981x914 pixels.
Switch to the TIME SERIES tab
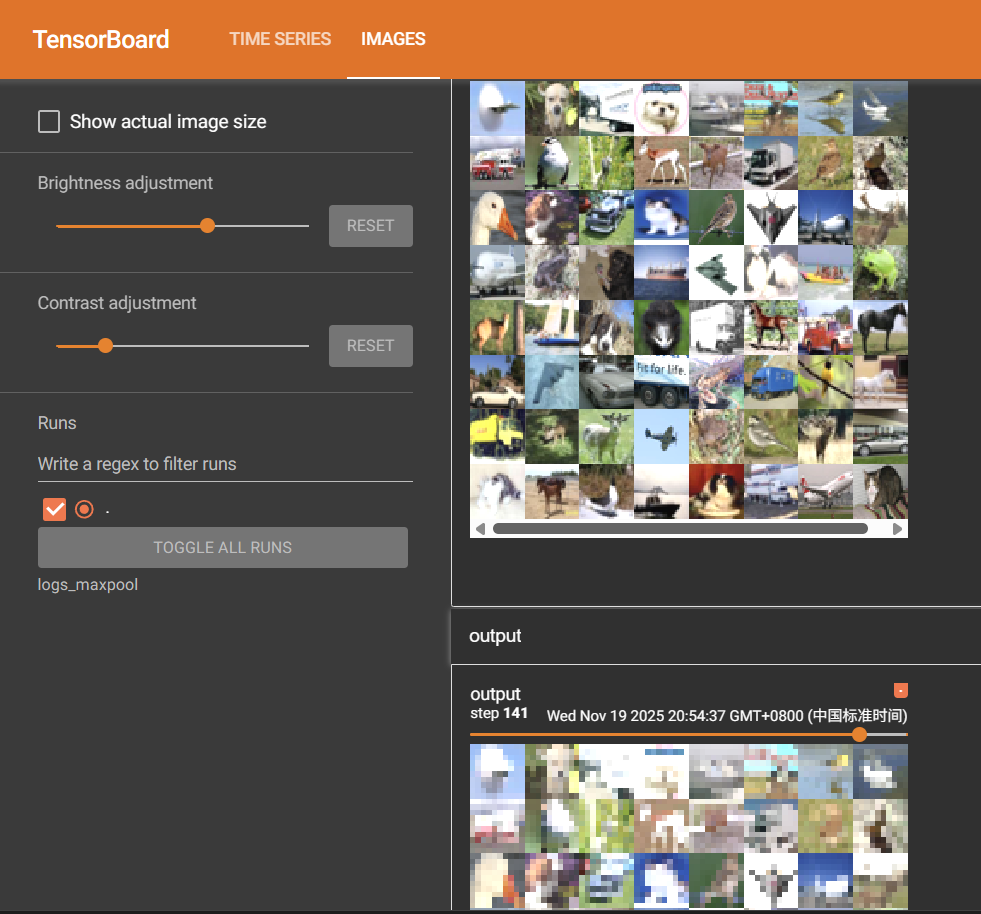280,39
